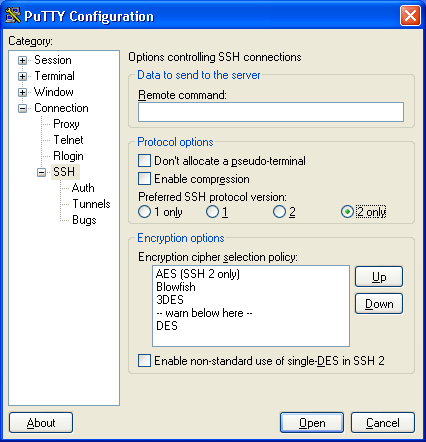This screenshot has width=426, height=442.
Task: Select the SSH category item
Action: [x=64, y=172]
